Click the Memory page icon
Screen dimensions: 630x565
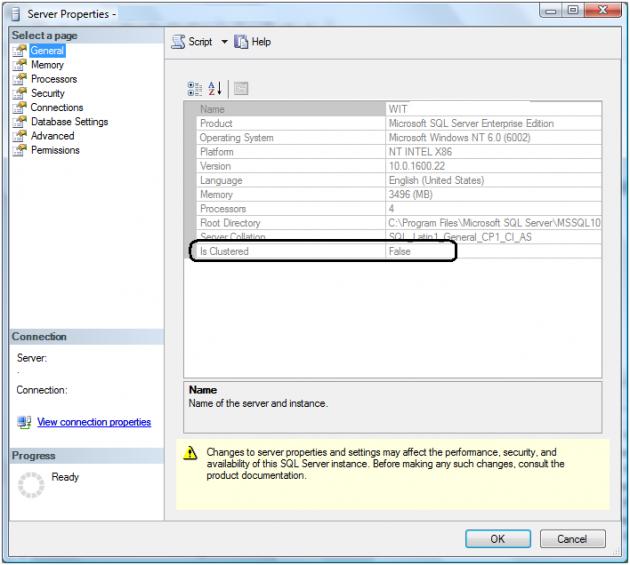pyautogui.click(x=19, y=65)
